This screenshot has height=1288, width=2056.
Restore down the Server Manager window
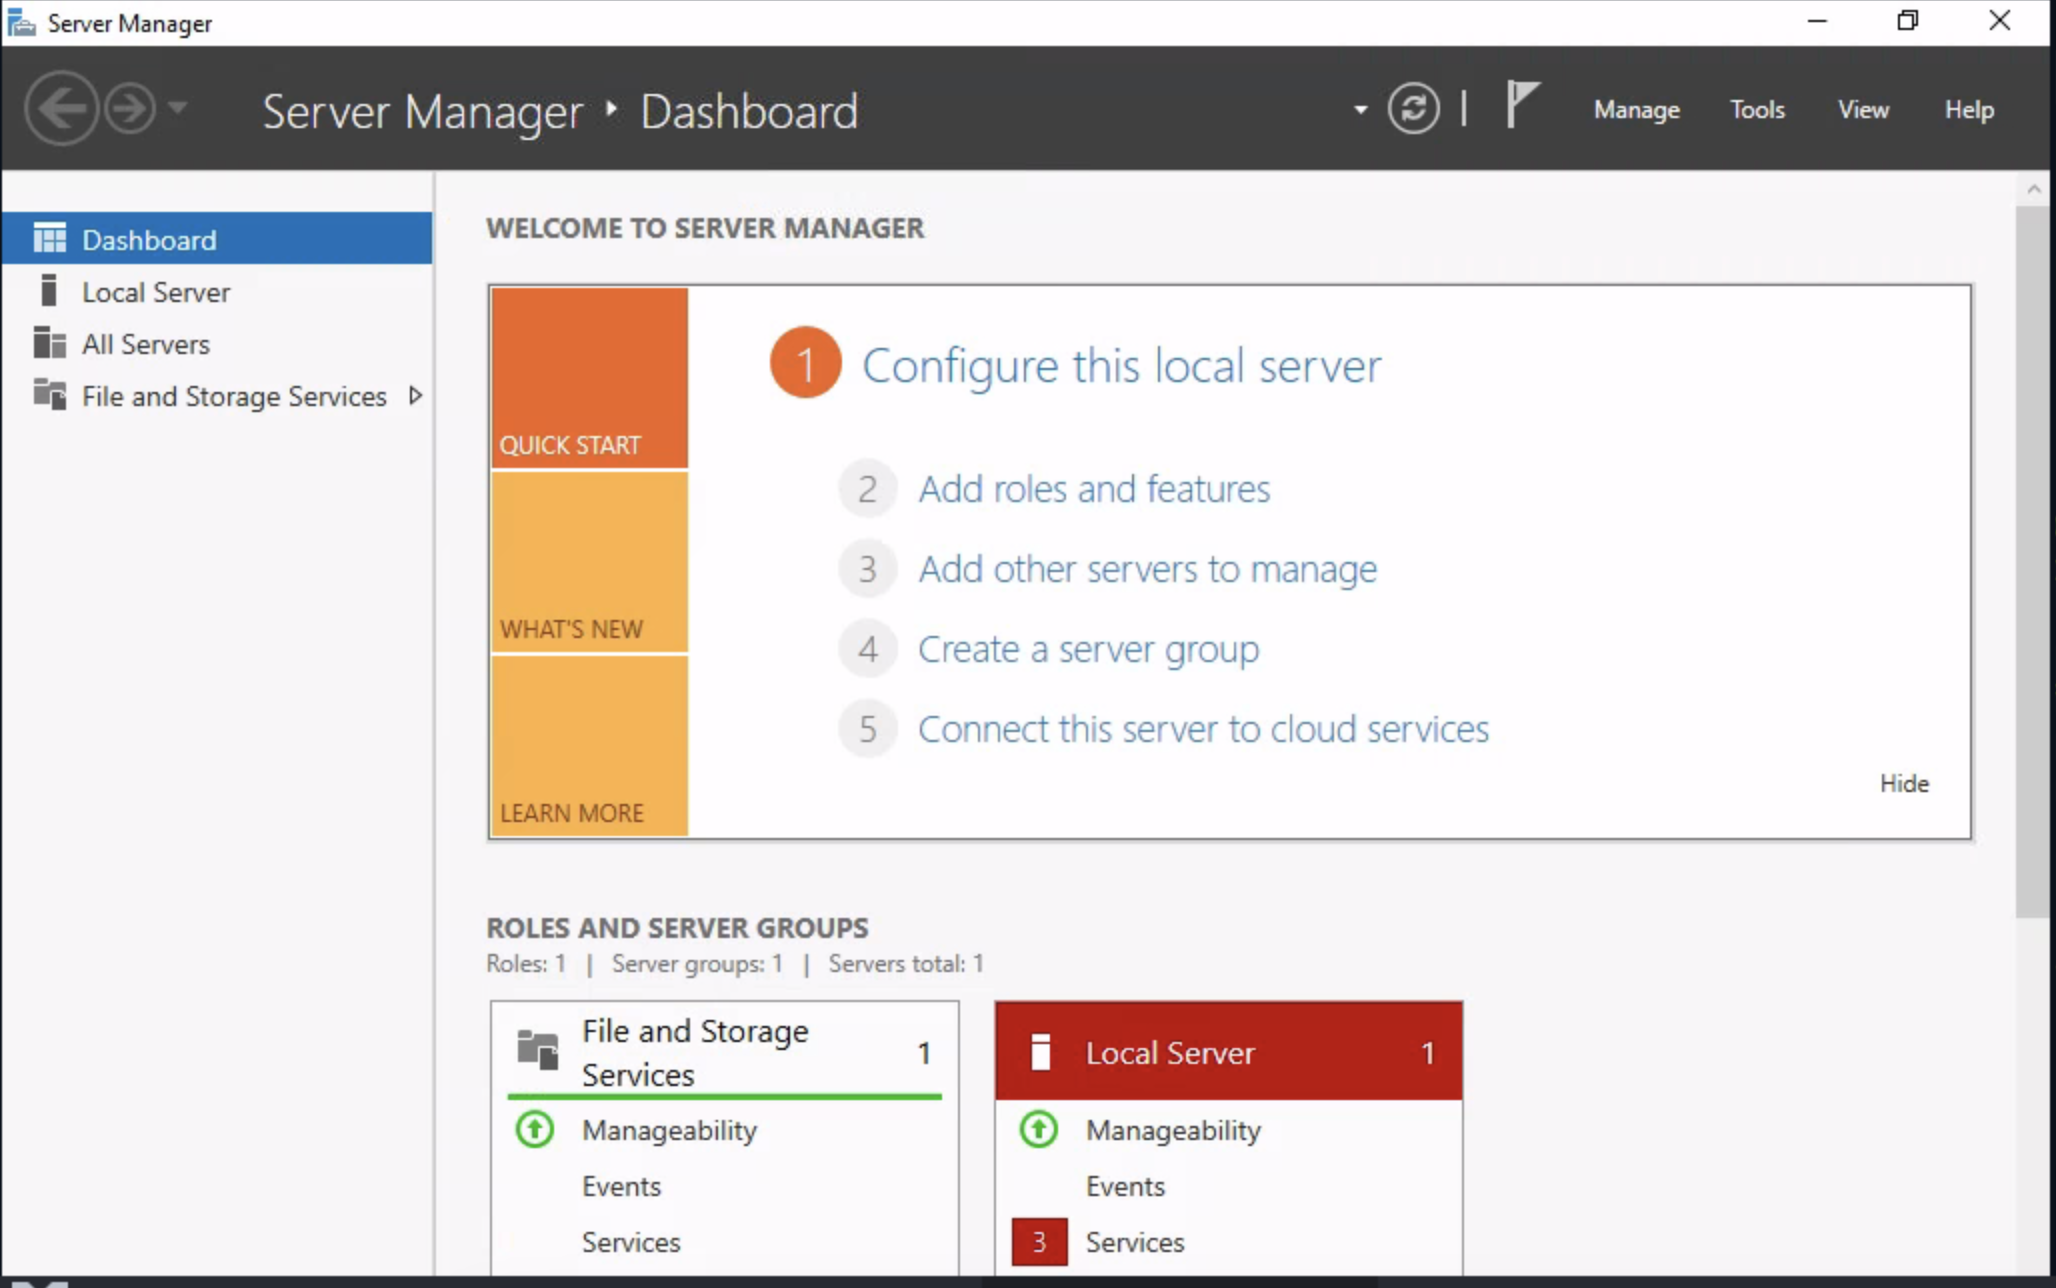[1908, 21]
